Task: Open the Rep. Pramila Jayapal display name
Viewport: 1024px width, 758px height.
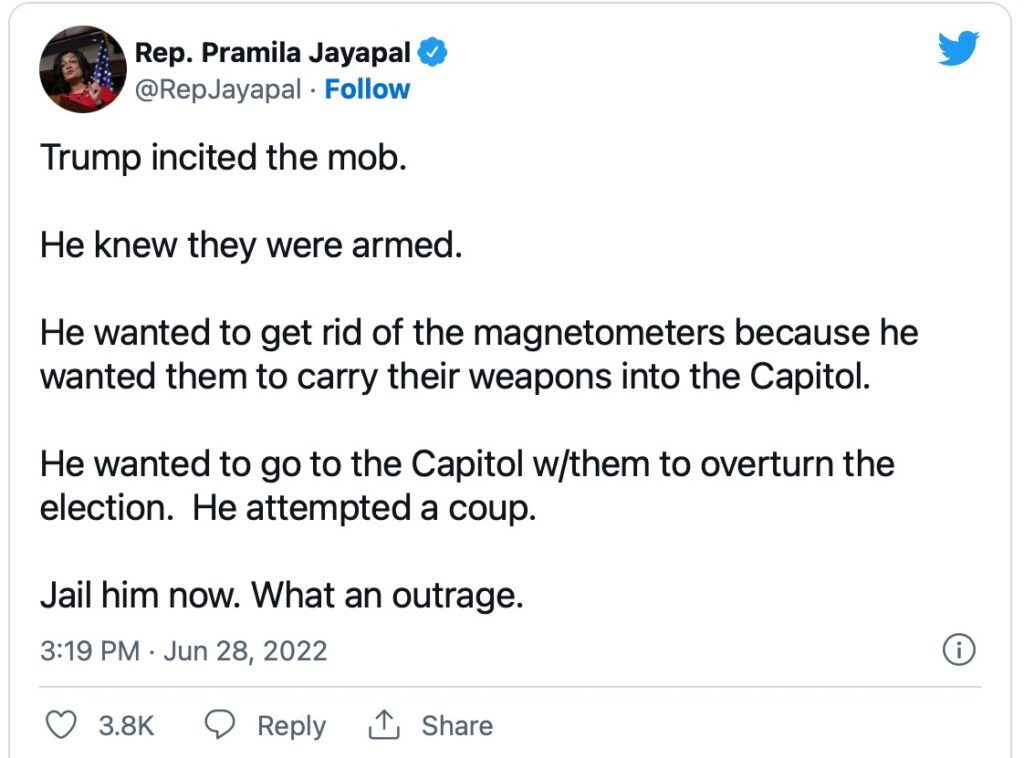Action: click(271, 52)
